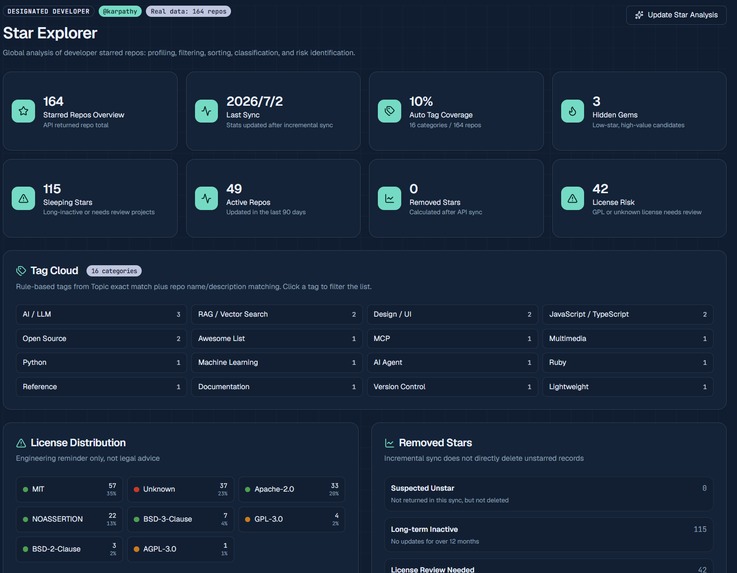Select the MCP tag
Image resolution: width=737 pixels, height=573 pixels.
[x=452, y=338]
